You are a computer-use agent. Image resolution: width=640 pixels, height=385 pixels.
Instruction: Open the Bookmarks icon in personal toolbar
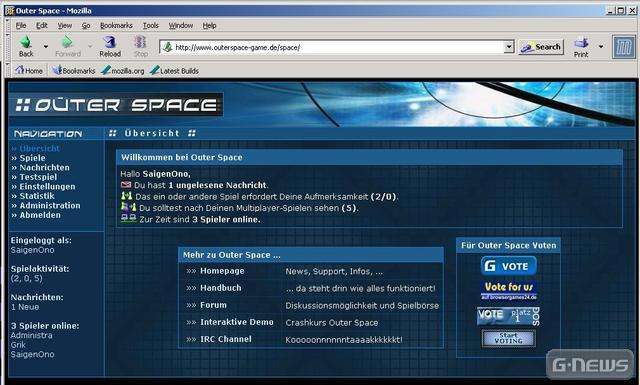[x=57, y=70]
